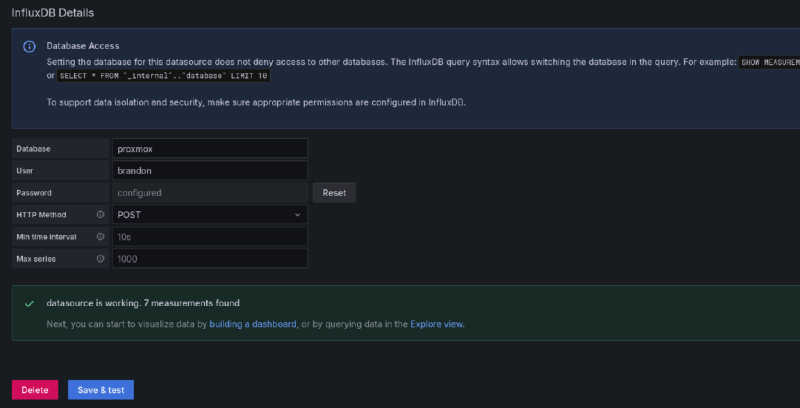Focus the Min time interval input
Screen dimensions: 800x408
(209, 237)
